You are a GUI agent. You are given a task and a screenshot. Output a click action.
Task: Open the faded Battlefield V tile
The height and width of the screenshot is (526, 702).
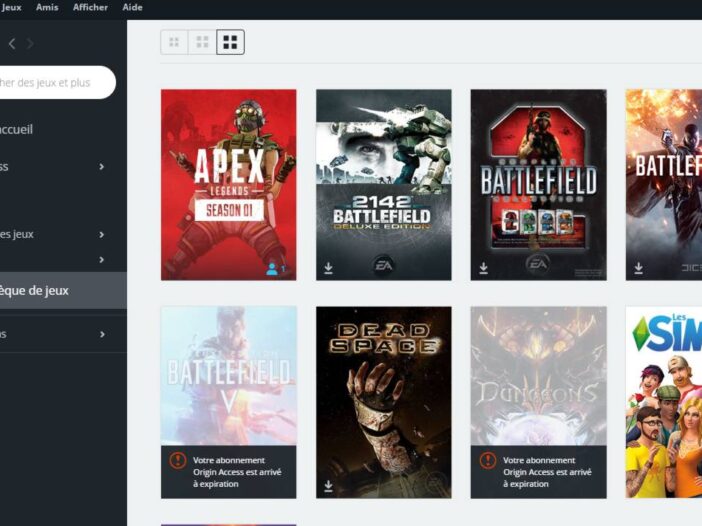228,376
